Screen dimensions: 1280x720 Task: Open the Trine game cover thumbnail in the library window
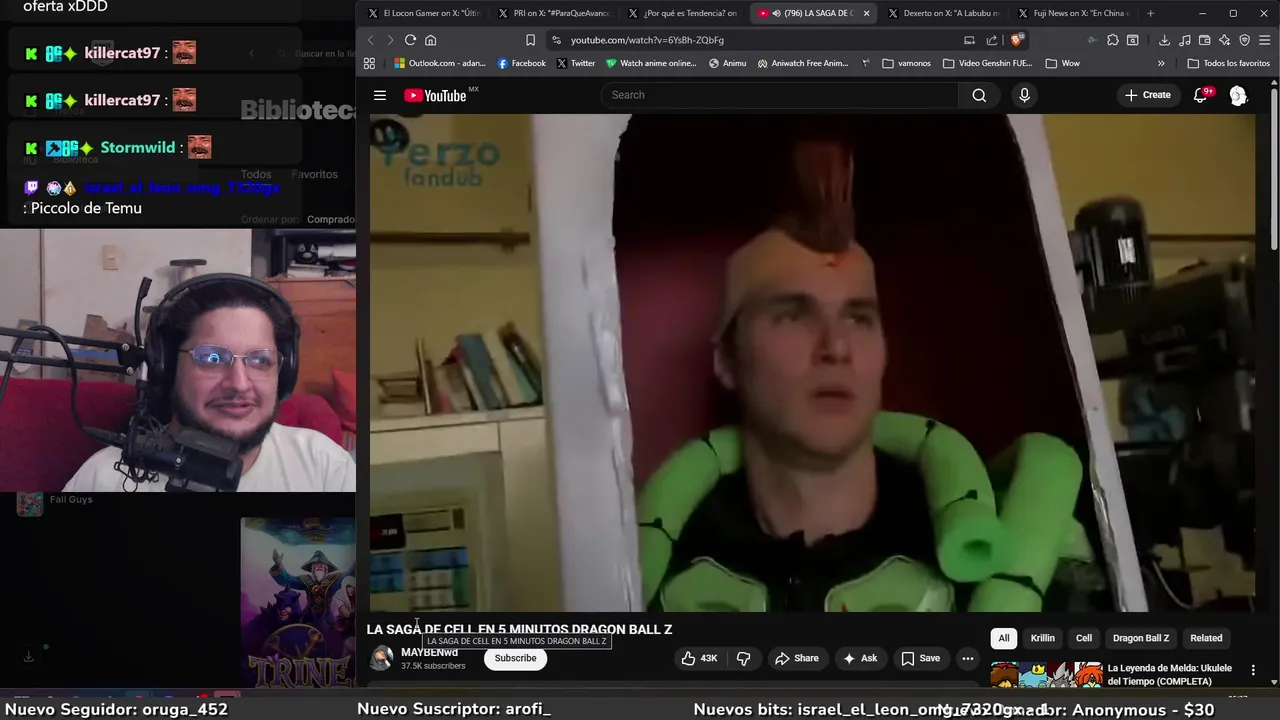[x=298, y=602]
